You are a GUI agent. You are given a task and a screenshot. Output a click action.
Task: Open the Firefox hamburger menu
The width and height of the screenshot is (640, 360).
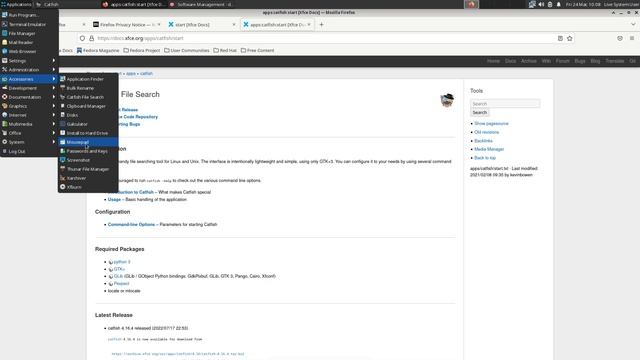632,38
